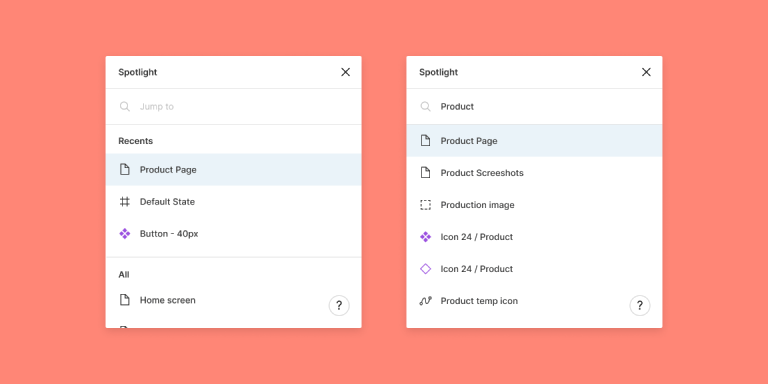Select 'Product Page' under Recents
This screenshot has height=384, width=768.
(234, 169)
